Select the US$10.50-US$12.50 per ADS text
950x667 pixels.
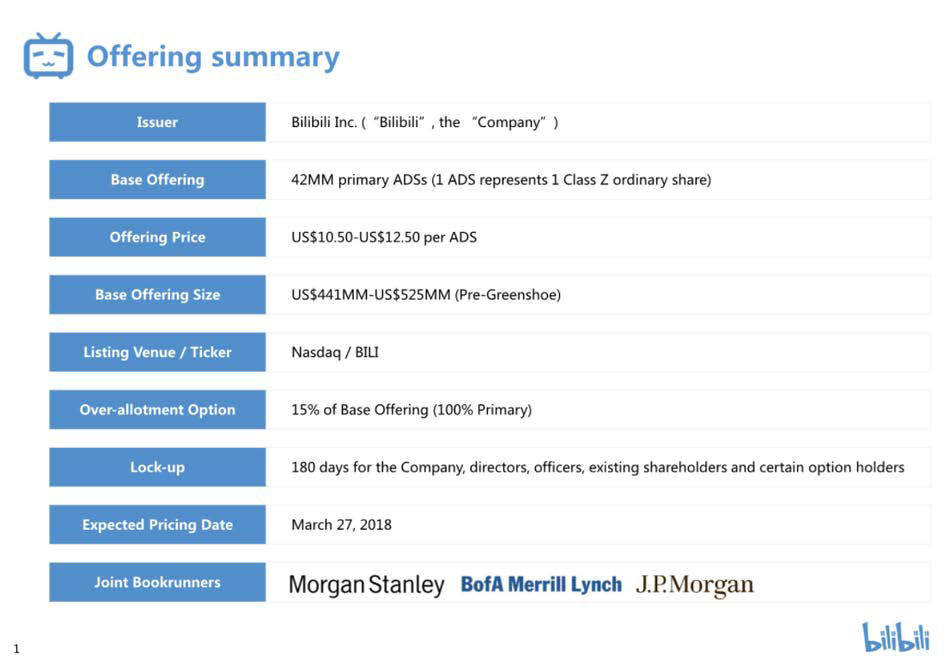point(384,237)
